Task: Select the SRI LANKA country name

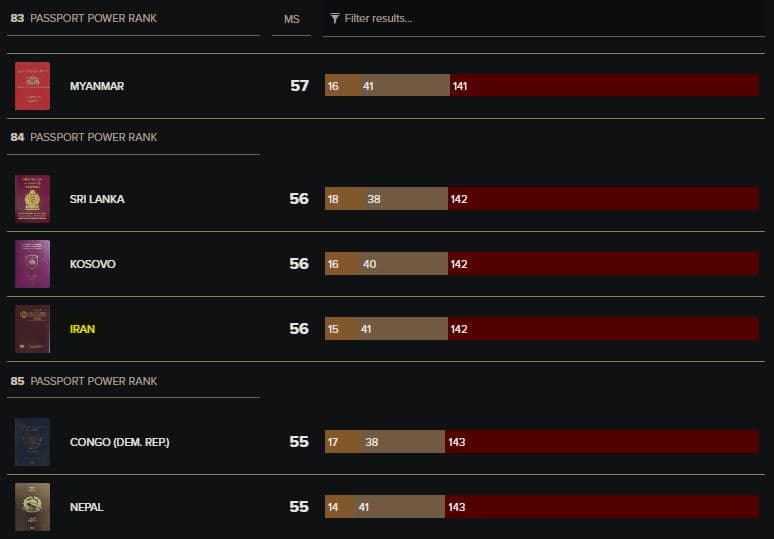Action: click(x=97, y=199)
